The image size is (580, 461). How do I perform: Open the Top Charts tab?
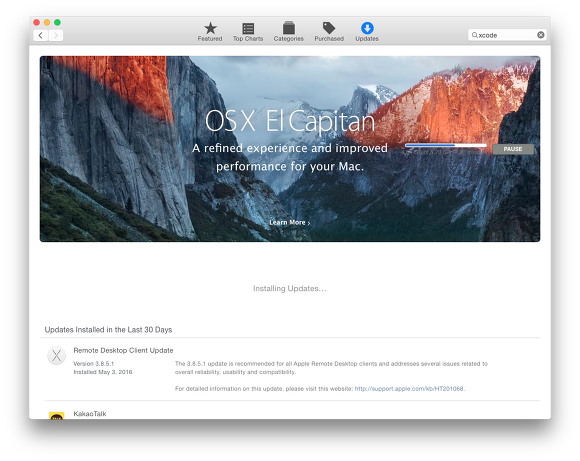[248, 31]
